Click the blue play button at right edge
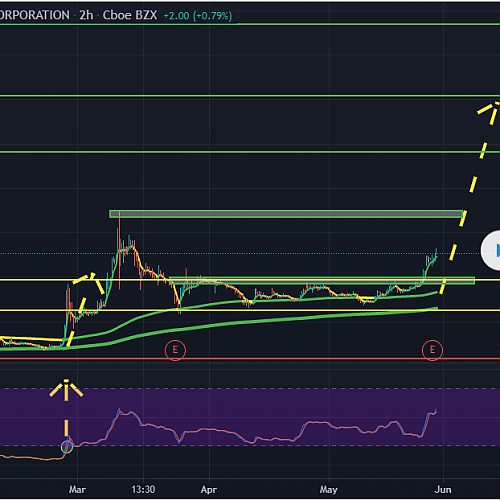This screenshot has width=500, height=500. (492, 250)
